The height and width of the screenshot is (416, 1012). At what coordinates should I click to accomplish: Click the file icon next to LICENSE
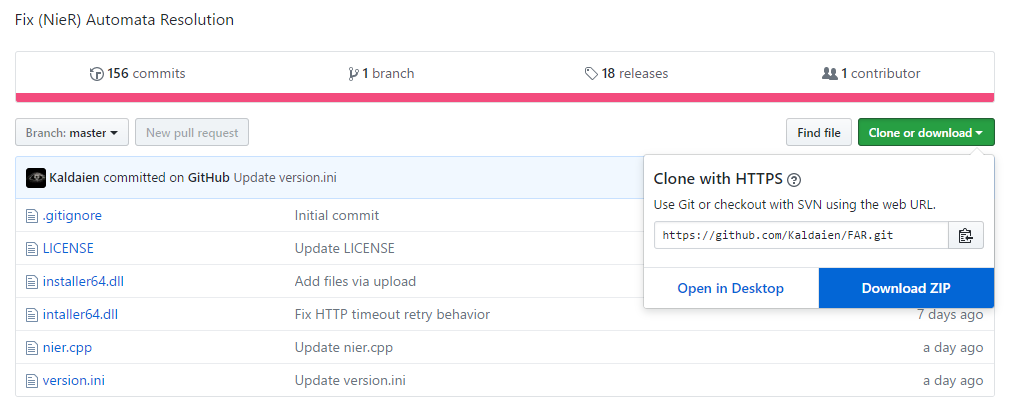(x=31, y=248)
